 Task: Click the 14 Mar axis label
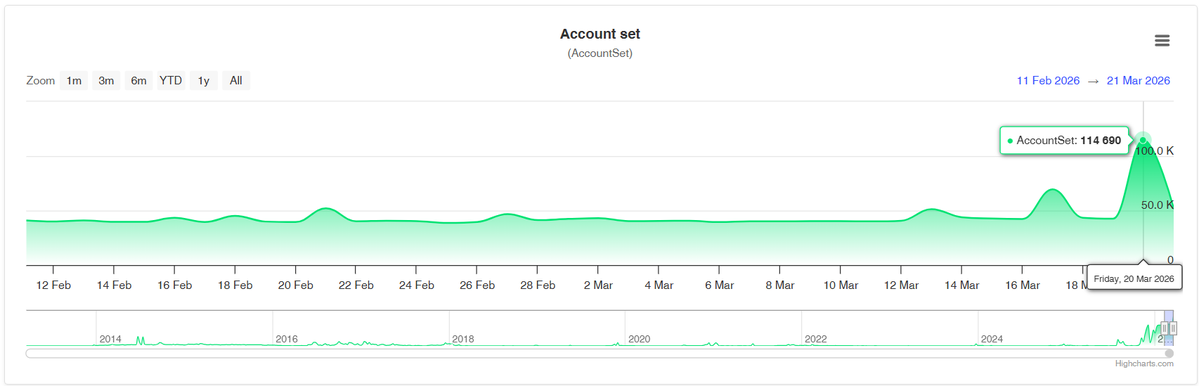click(x=961, y=285)
